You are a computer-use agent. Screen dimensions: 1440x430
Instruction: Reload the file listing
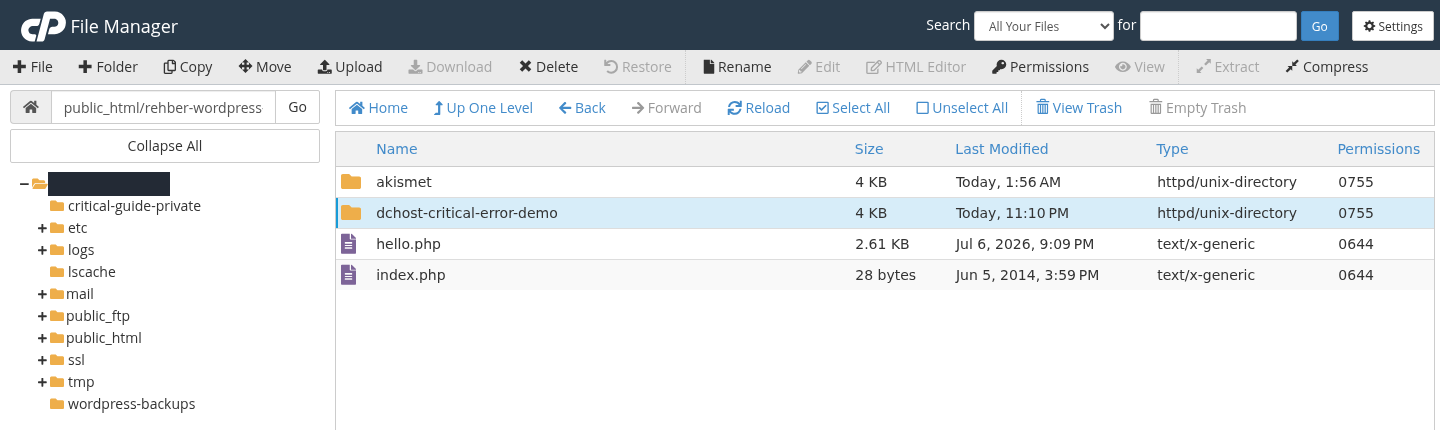coord(758,108)
